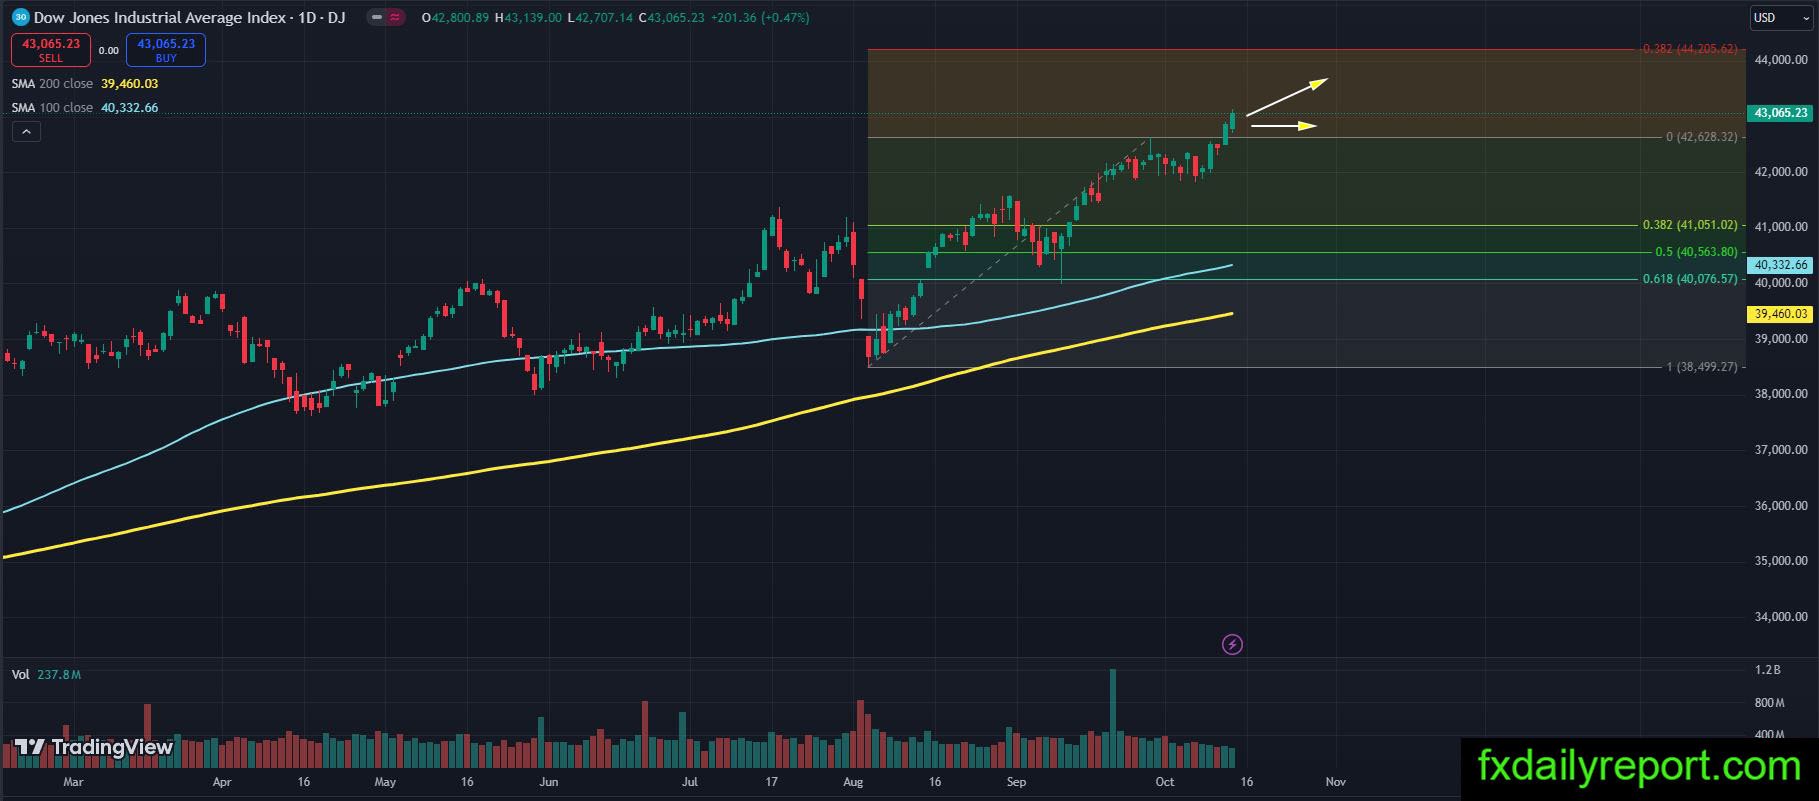Image resolution: width=1819 pixels, height=801 pixels.
Task: Select the Vol 237.8M legend
Action: 46,675
